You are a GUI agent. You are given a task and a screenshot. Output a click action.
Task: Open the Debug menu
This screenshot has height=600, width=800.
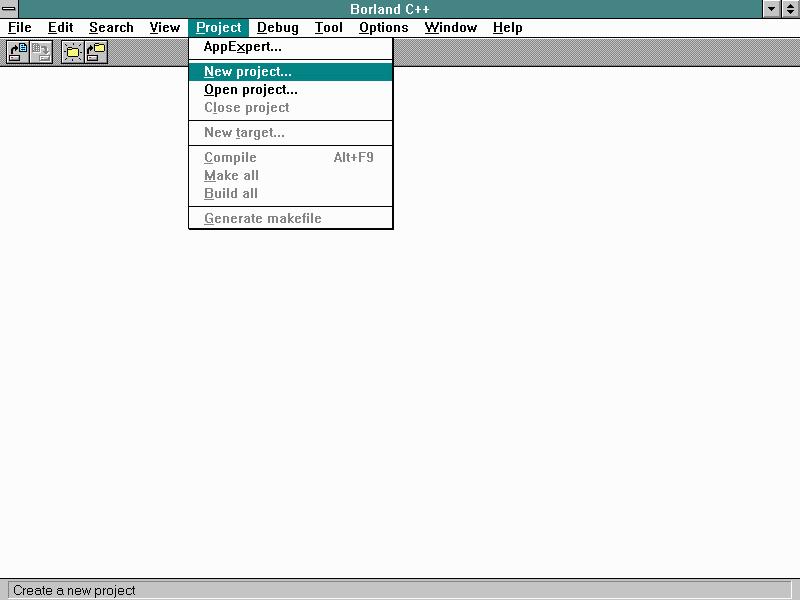(278, 28)
